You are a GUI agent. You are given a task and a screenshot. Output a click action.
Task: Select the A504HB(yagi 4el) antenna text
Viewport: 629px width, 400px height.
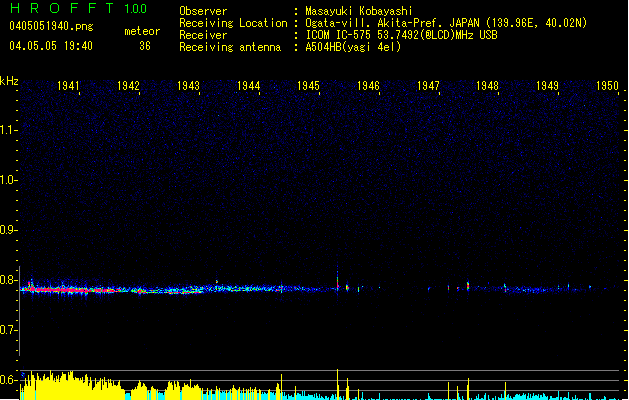[353, 47]
